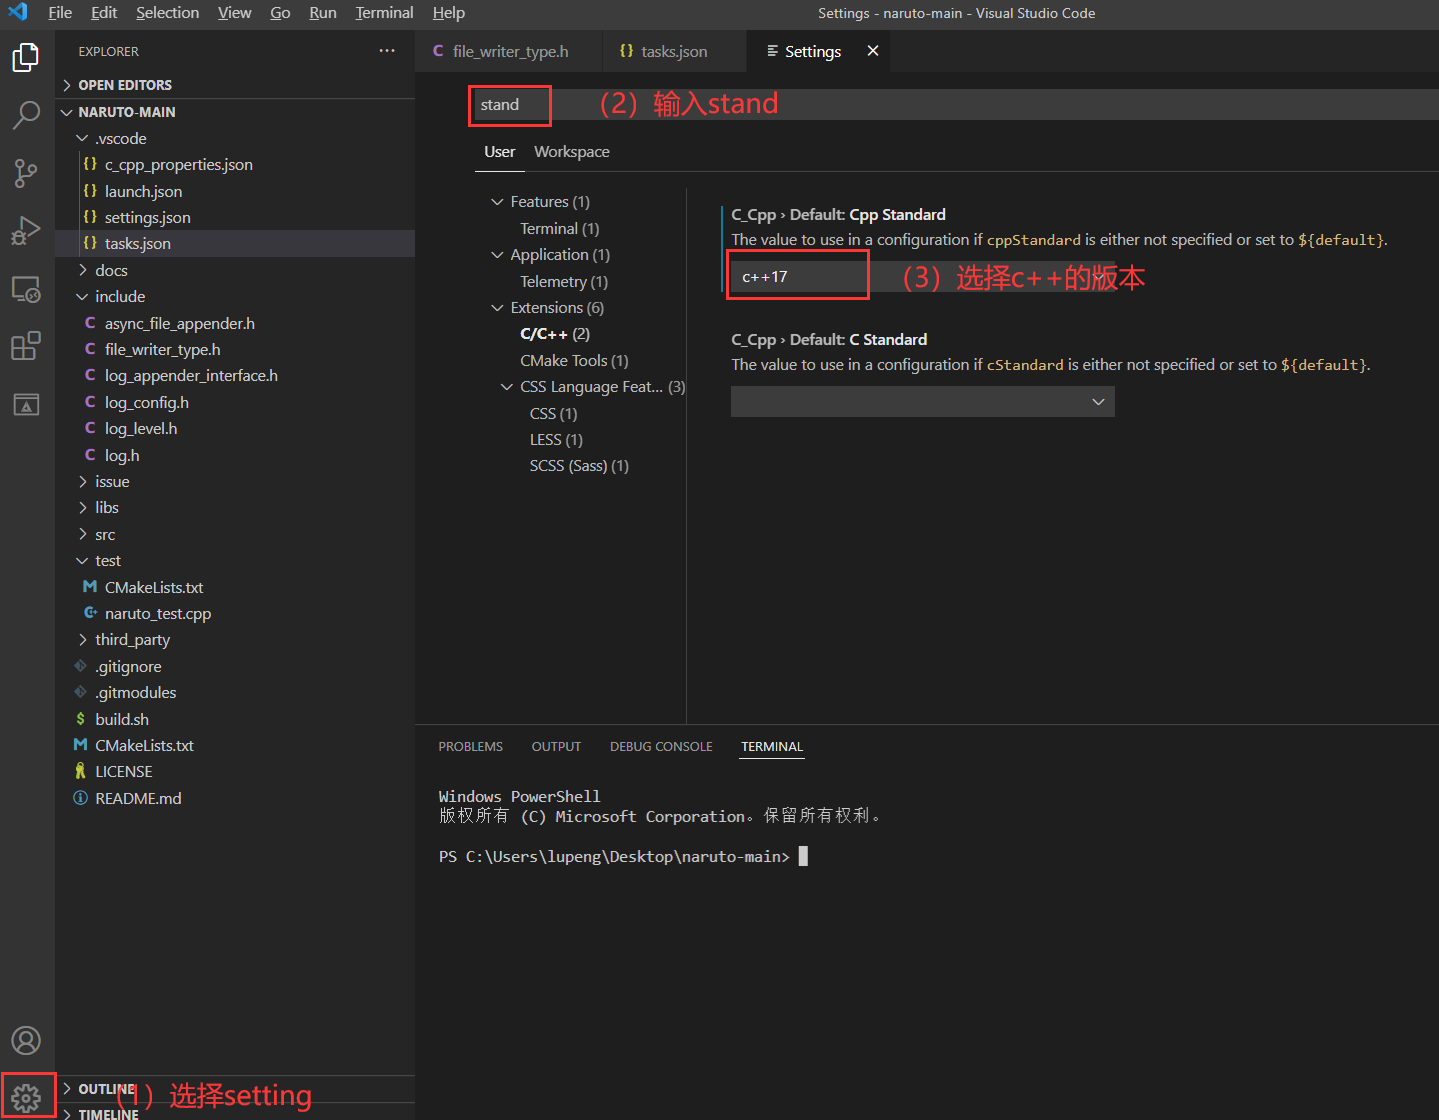Open the empty C Standard dropdown

921,401
